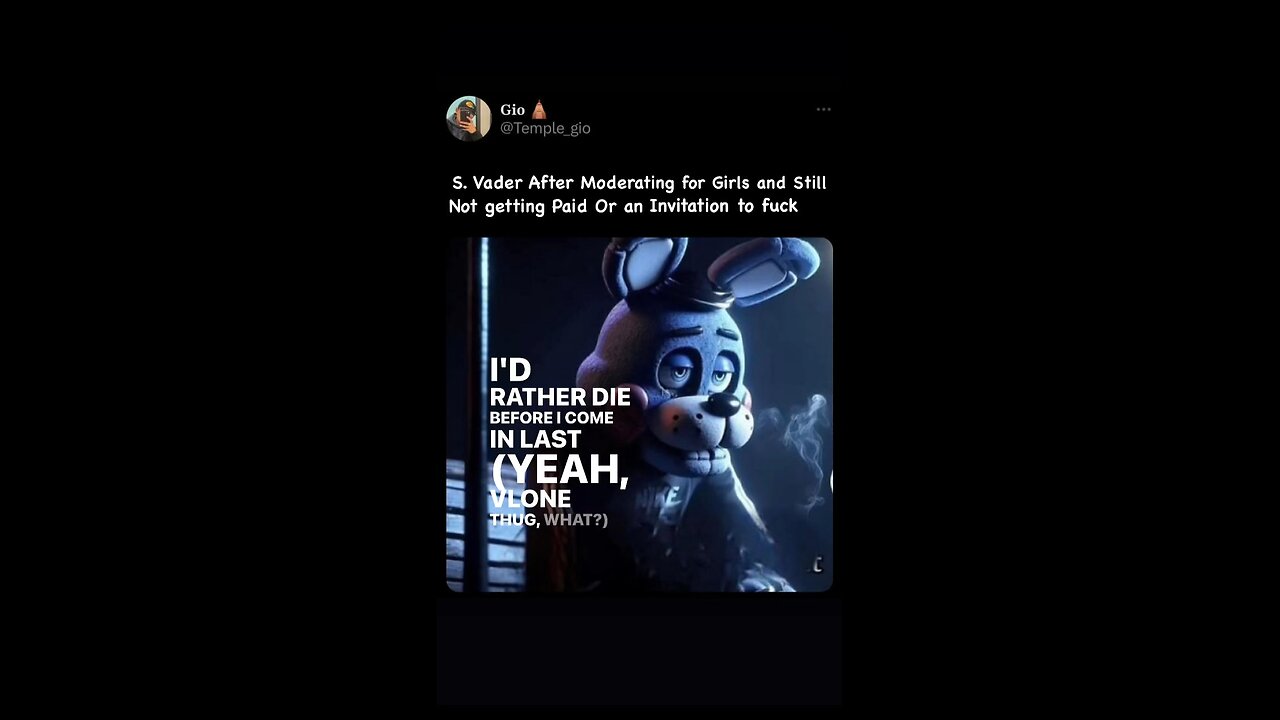1280x720 pixels.
Task: Click the lyric text BEFORE I COME
Action: [551, 418]
